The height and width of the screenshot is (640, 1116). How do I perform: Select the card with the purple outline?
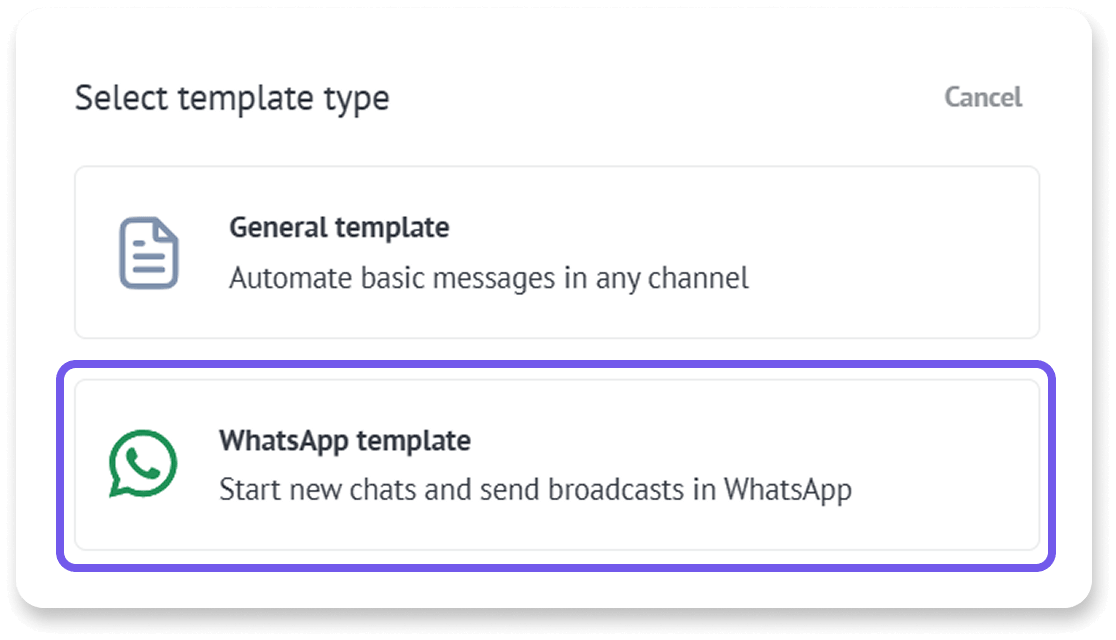[557, 465]
